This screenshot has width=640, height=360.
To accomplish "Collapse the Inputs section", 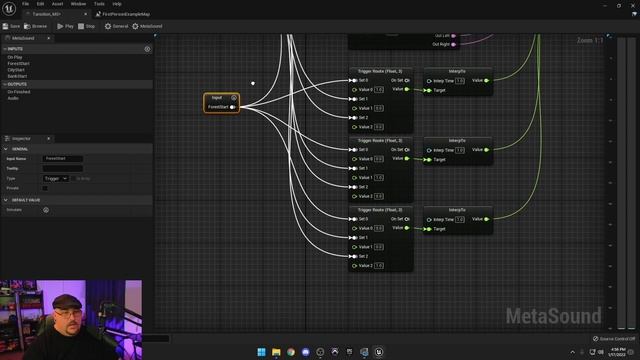I will 5,49.
